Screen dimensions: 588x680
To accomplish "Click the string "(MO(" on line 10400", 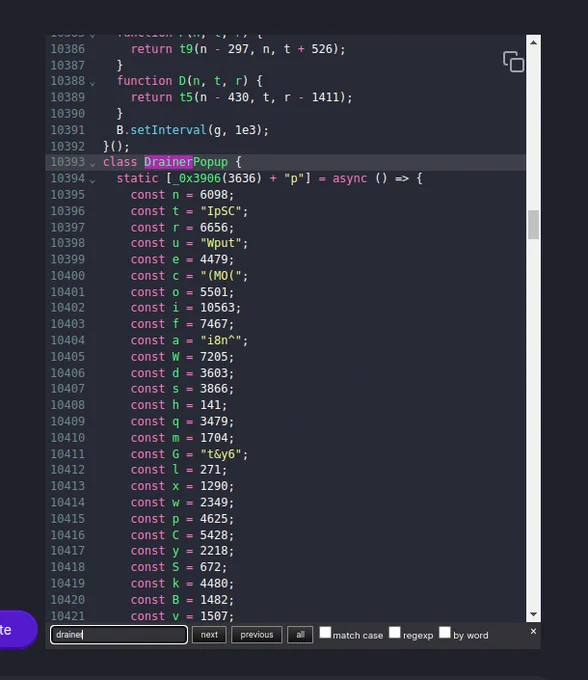I will coord(221,276).
